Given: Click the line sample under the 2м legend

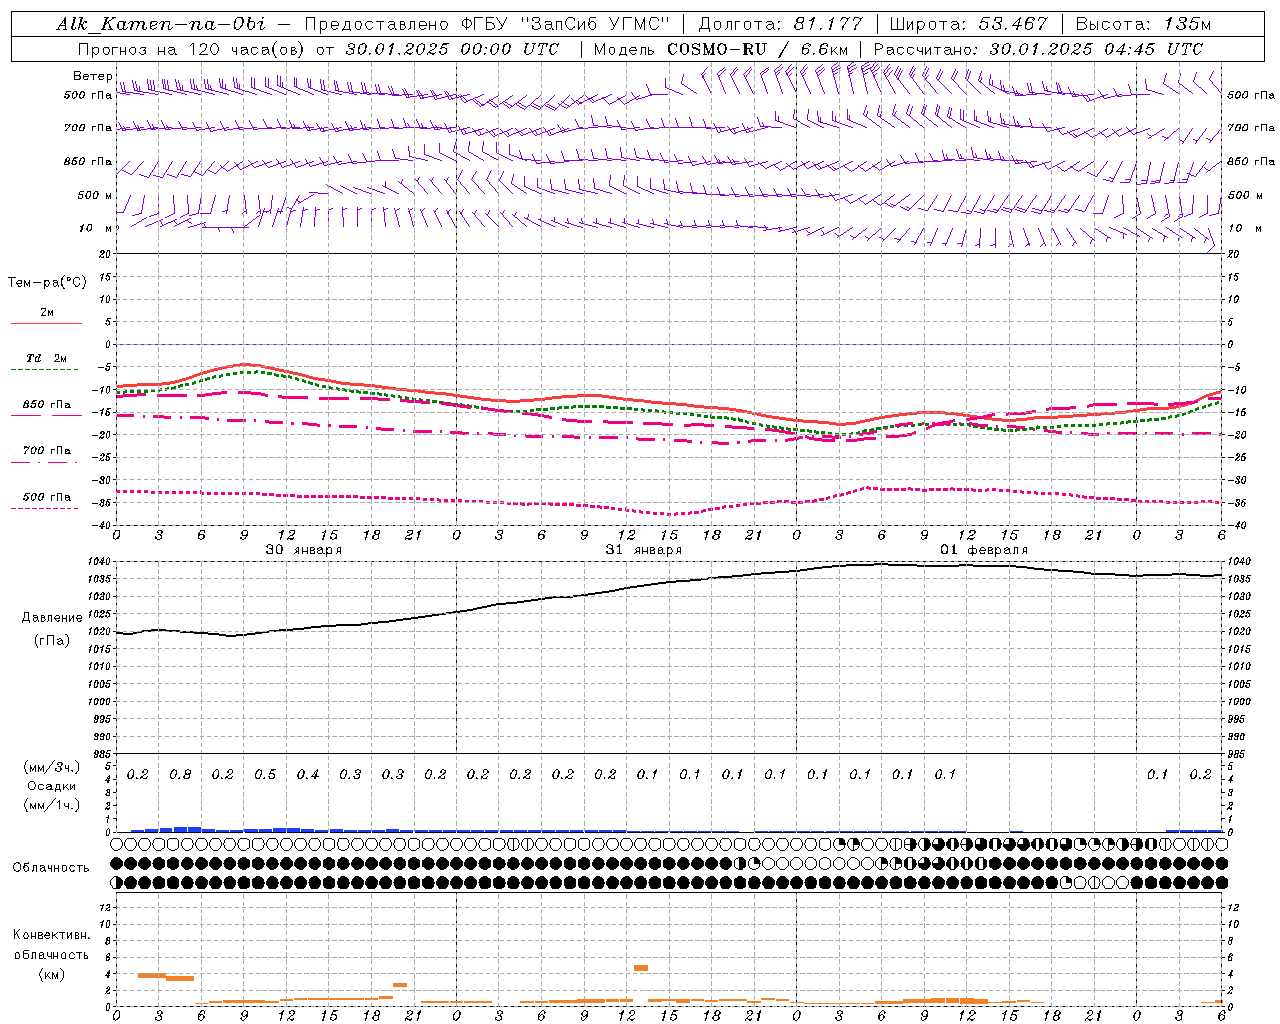Looking at the screenshot, I should [x=46, y=324].
